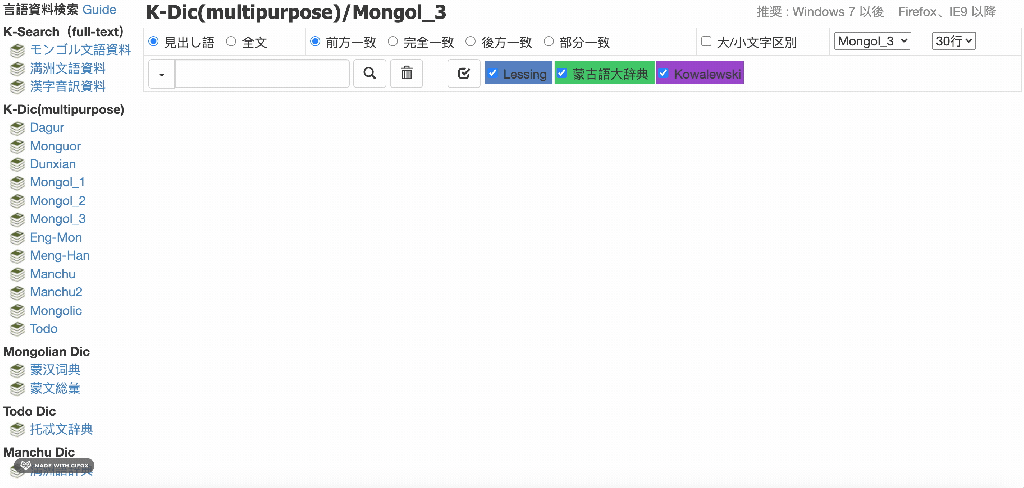Click the check-all square icon button
This screenshot has height=488, width=1024.
point(464,74)
